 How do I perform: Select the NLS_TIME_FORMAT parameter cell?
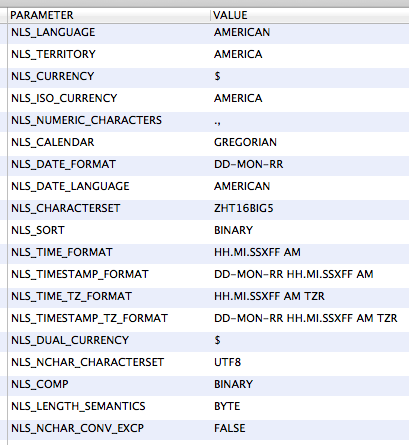pos(109,252)
